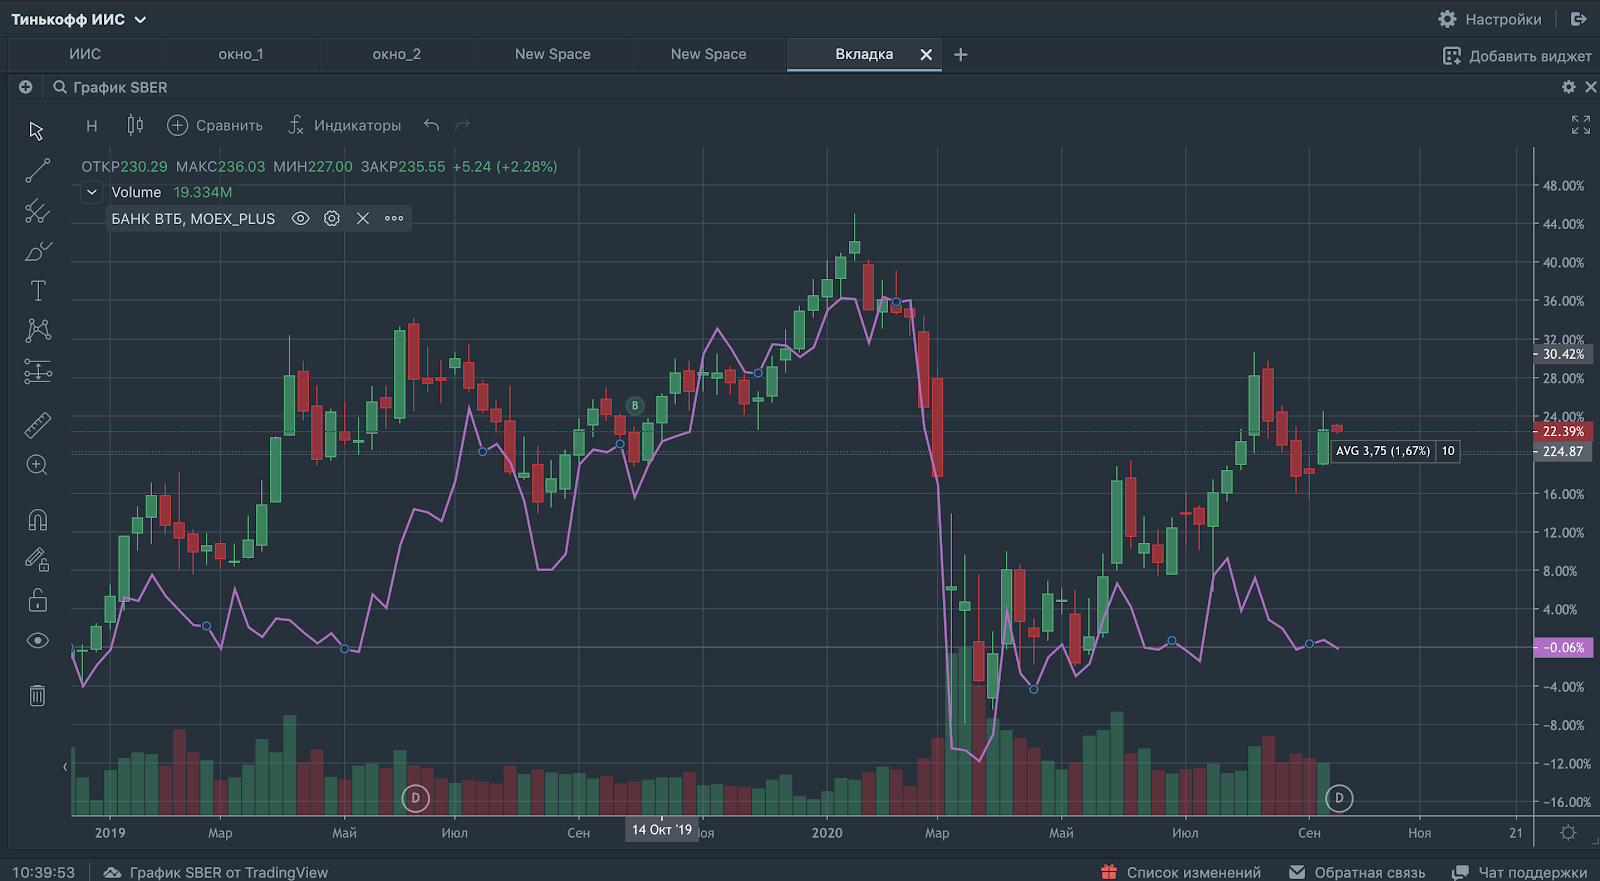Change candlestick chart style

(x=135, y=125)
